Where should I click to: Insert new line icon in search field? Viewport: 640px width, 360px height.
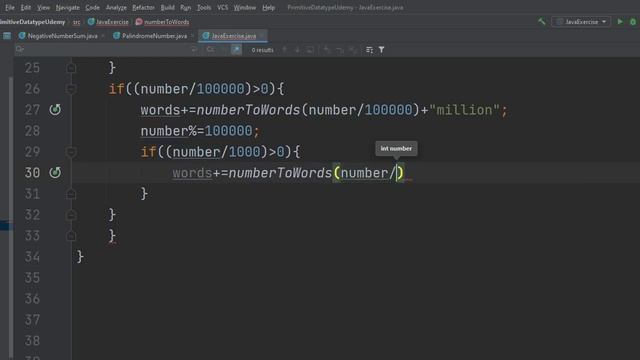pyautogui.click(x=194, y=50)
